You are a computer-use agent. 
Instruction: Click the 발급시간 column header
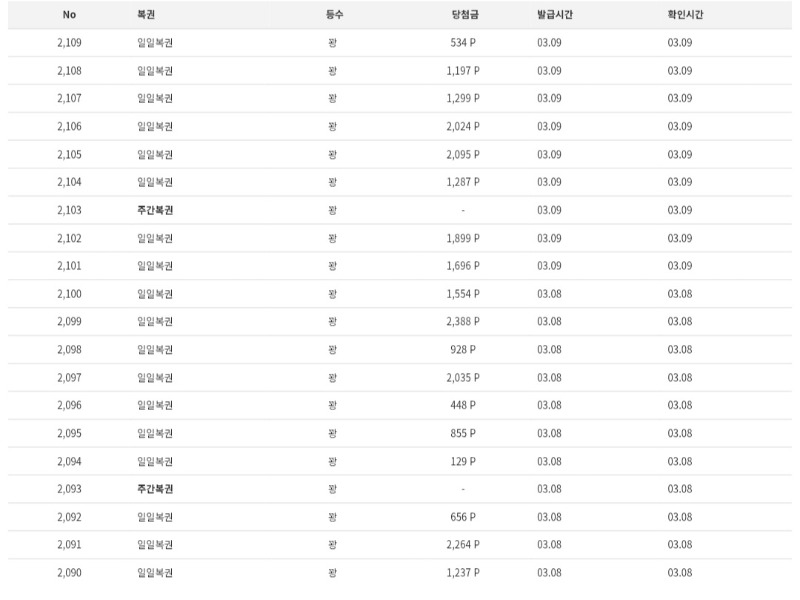click(x=555, y=15)
